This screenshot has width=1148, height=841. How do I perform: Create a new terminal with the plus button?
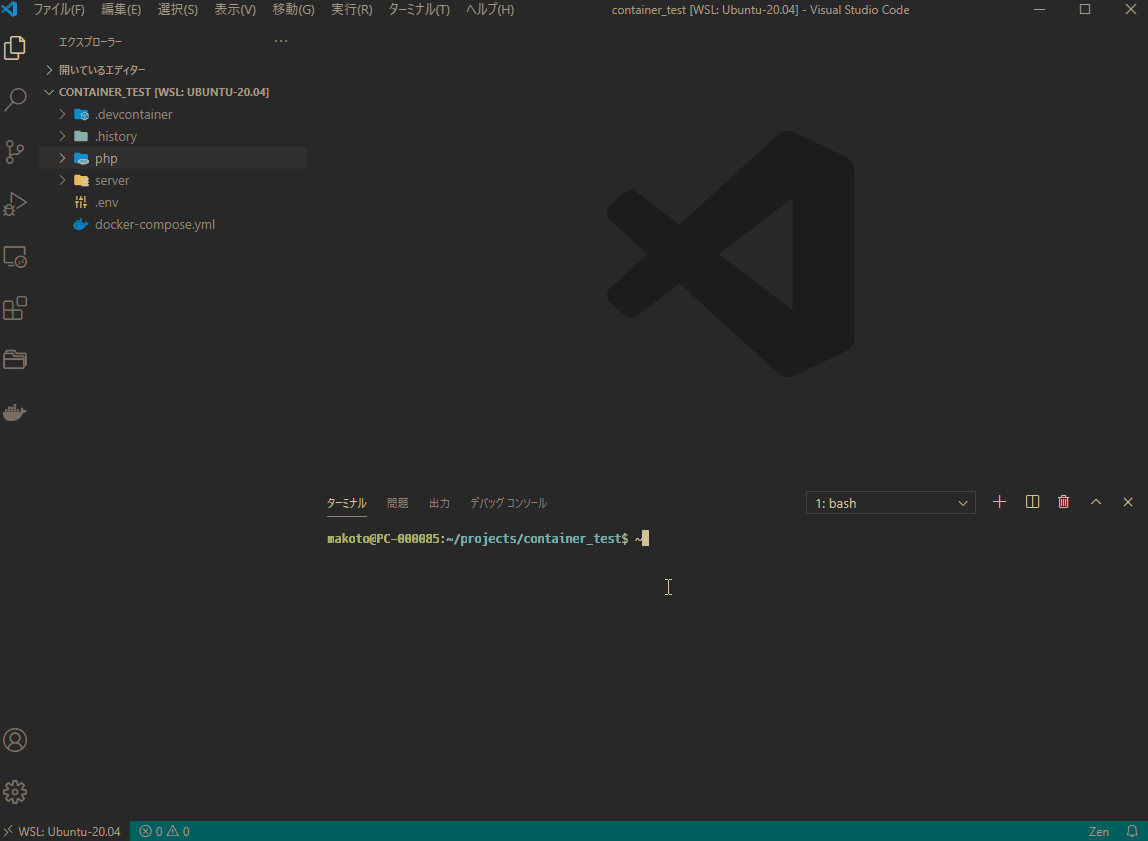[x=999, y=502]
